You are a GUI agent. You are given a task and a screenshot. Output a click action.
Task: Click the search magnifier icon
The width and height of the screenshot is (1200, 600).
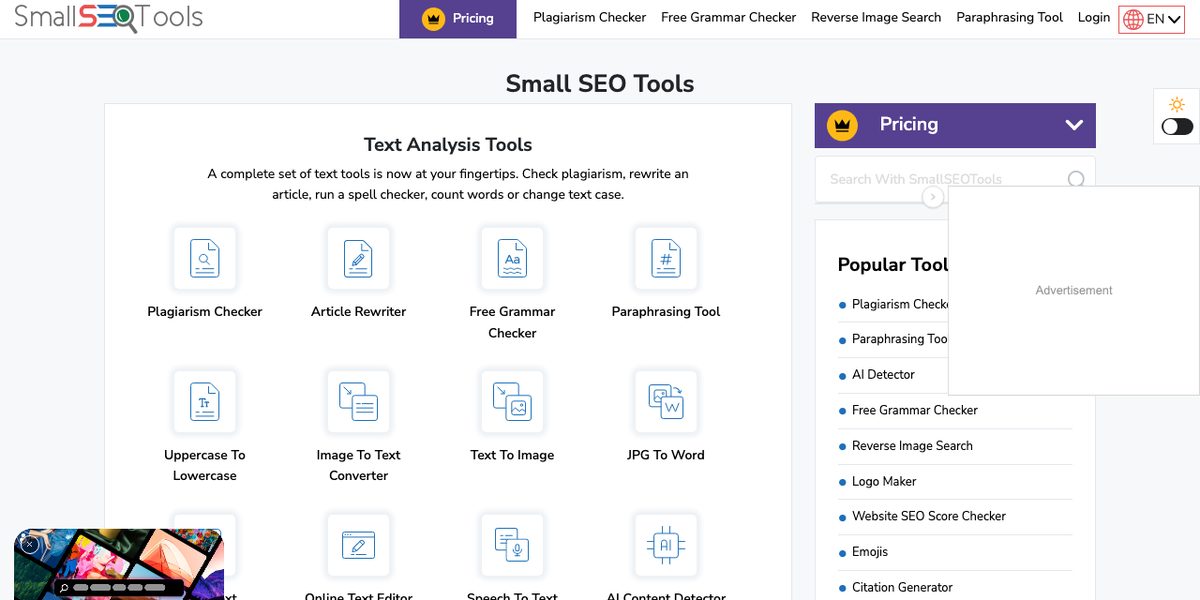pos(1076,179)
